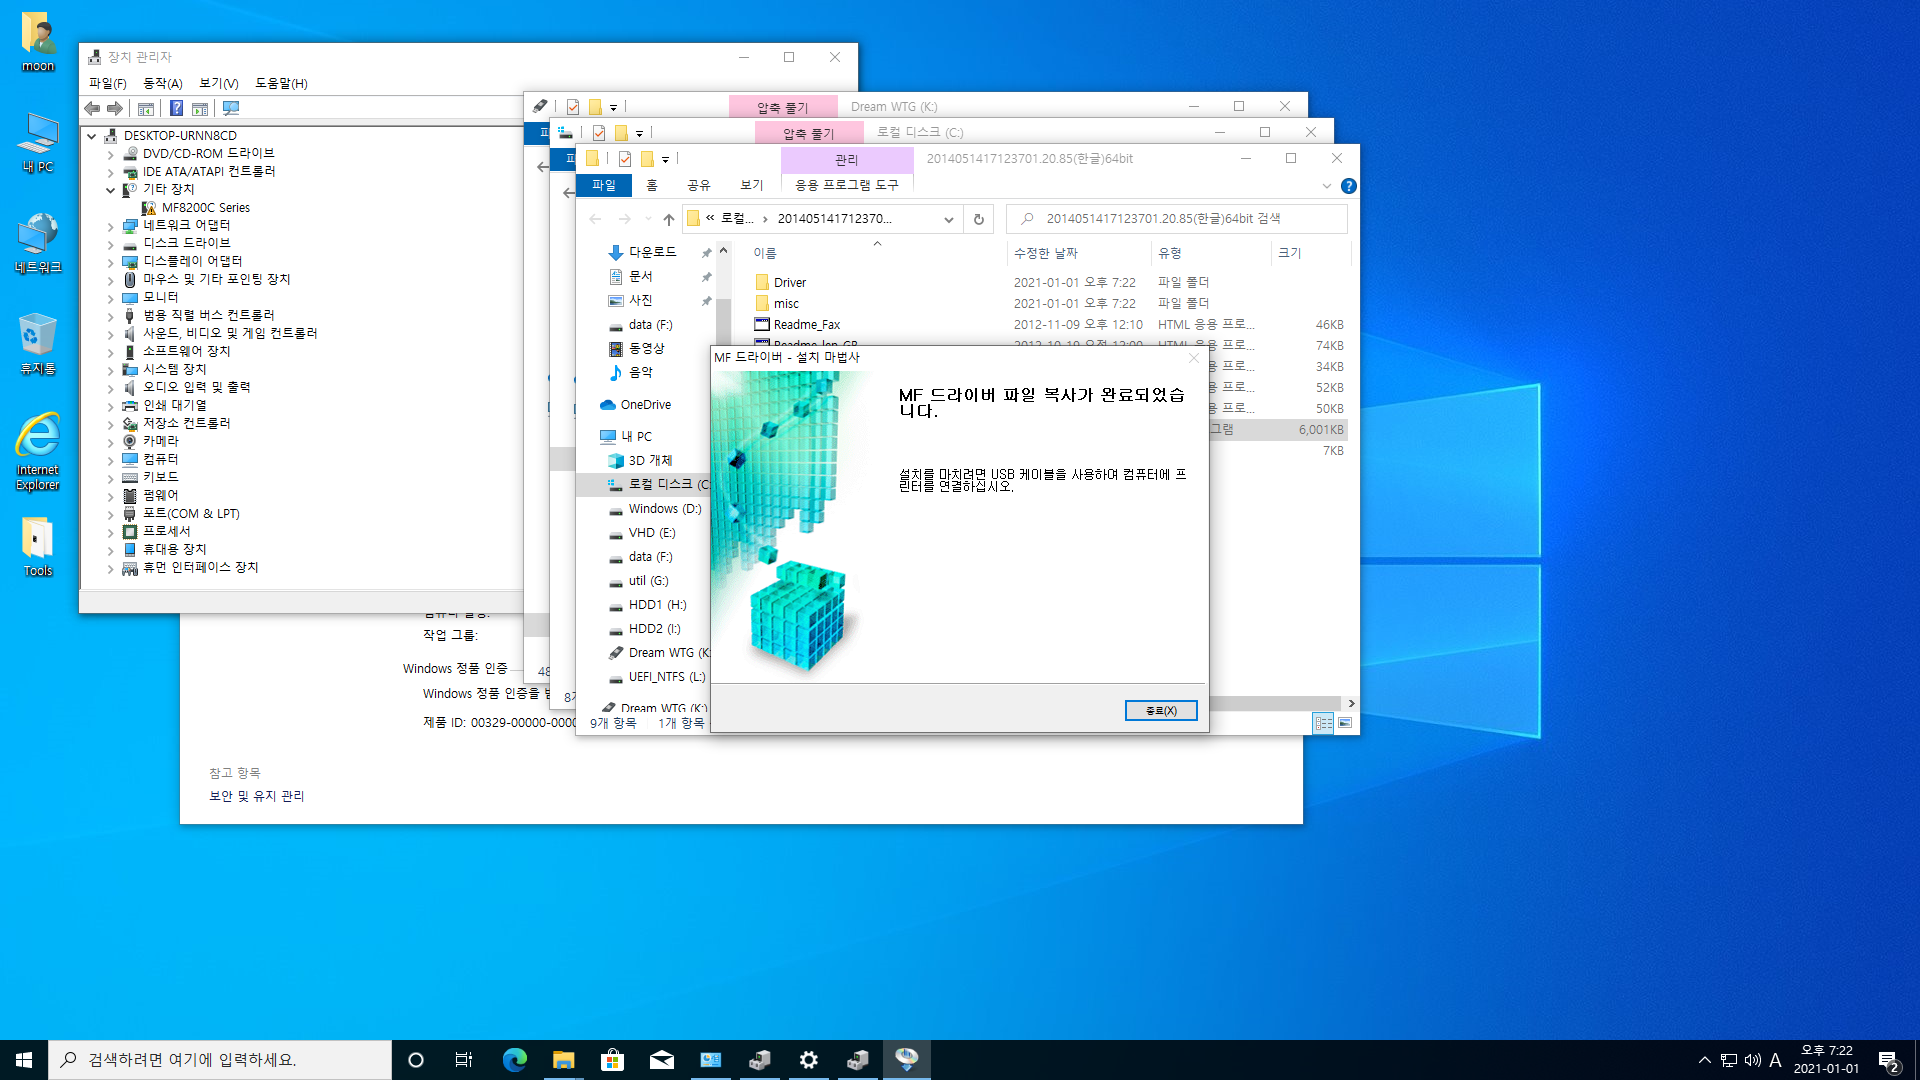The width and height of the screenshot is (1920, 1080).
Task: Click properties checkmark icon in Dream WTG (K:) window
Action: coord(572,107)
